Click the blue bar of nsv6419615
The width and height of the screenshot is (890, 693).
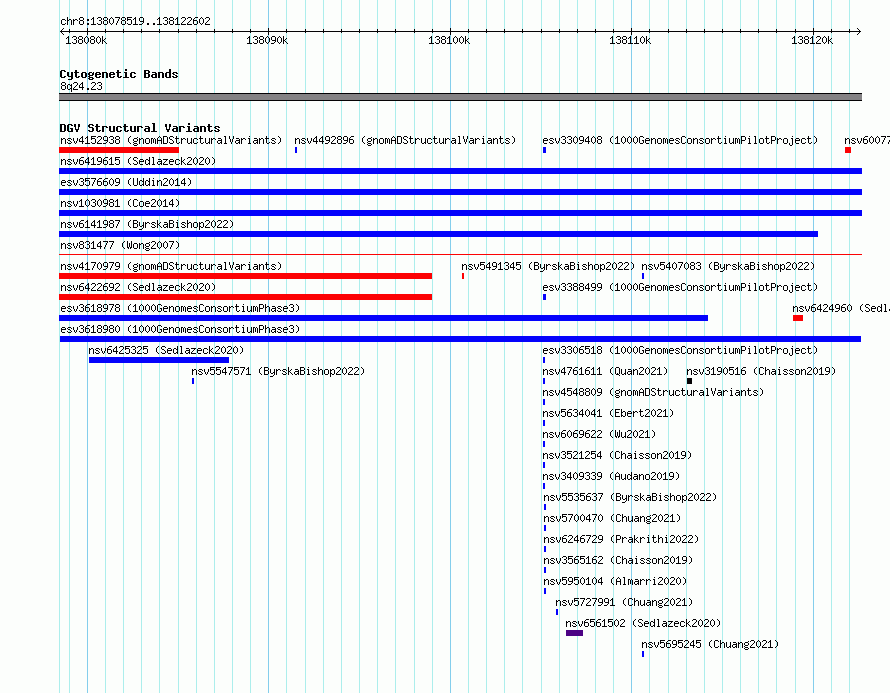(460, 171)
